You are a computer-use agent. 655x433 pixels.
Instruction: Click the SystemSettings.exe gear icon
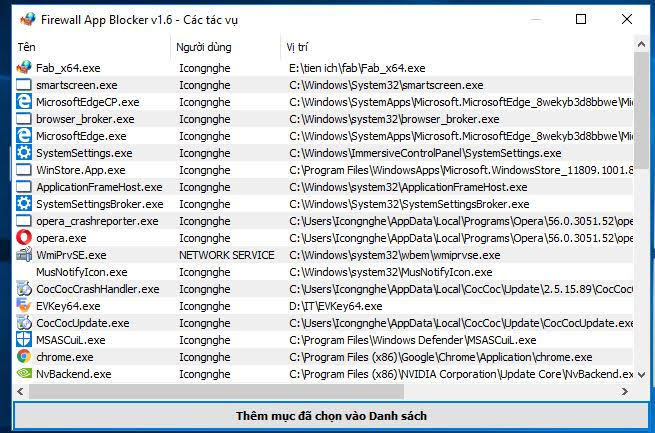[24, 153]
